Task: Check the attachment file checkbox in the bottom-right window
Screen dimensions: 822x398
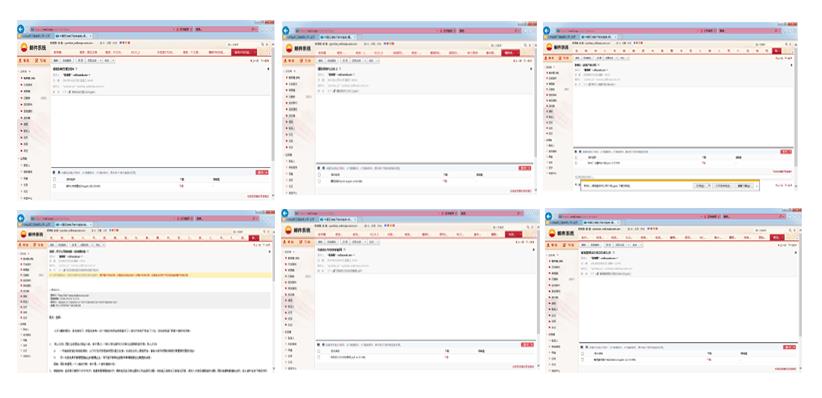Action: coord(583,360)
